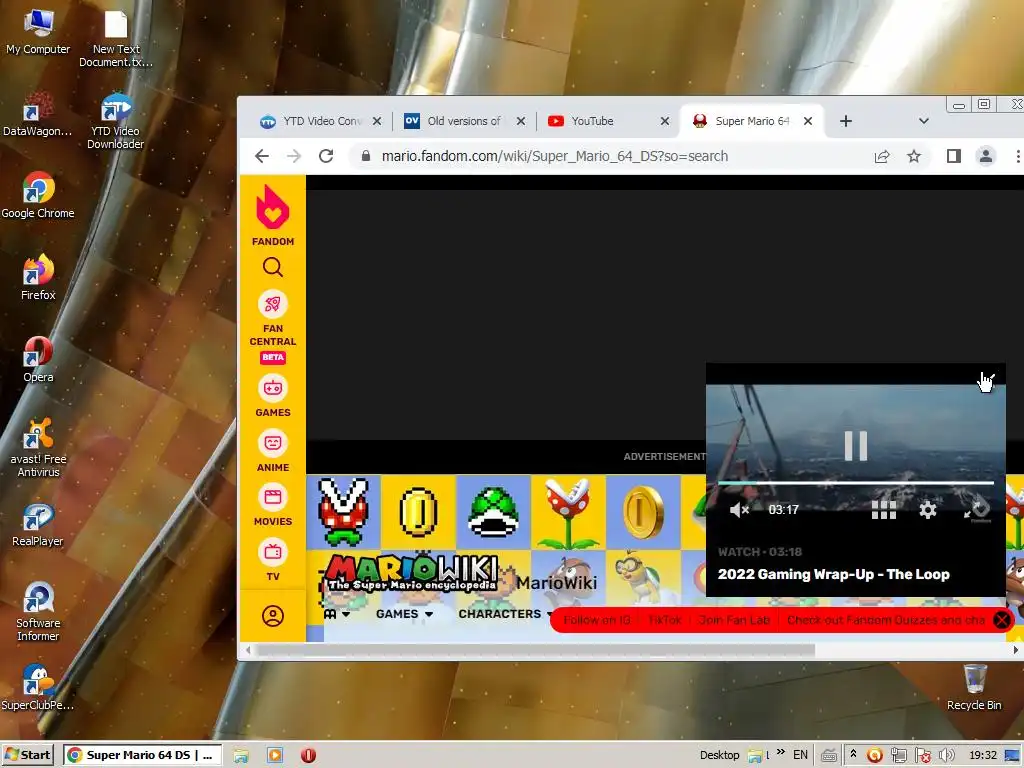Unmute the floating video player
This screenshot has width=1024, height=768.
coord(739,509)
